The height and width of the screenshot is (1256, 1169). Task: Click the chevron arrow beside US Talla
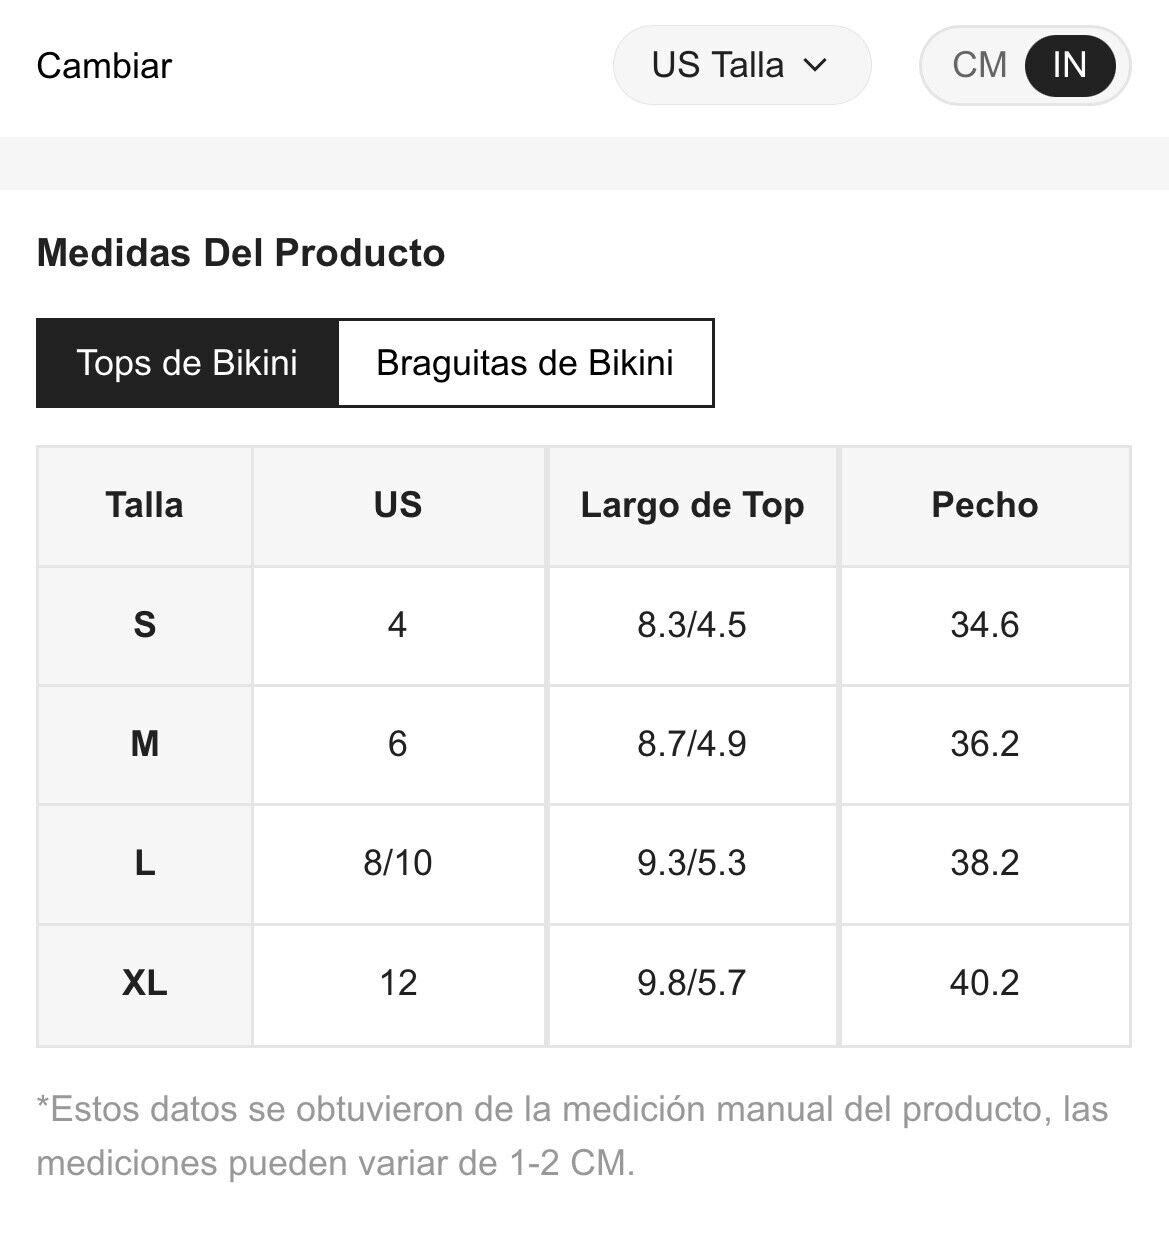tap(816, 66)
